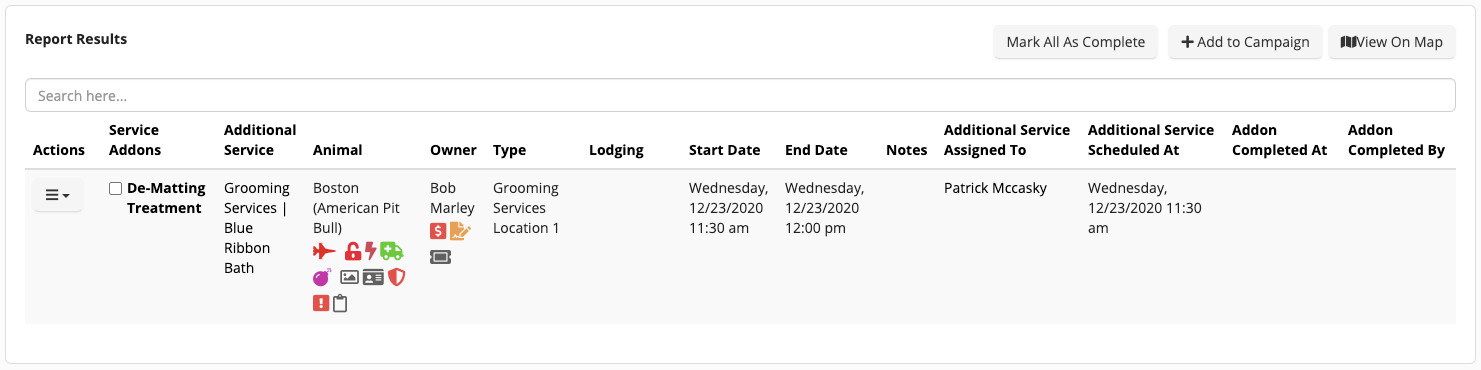
Task: Open View On Map
Action: pyautogui.click(x=1391, y=42)
